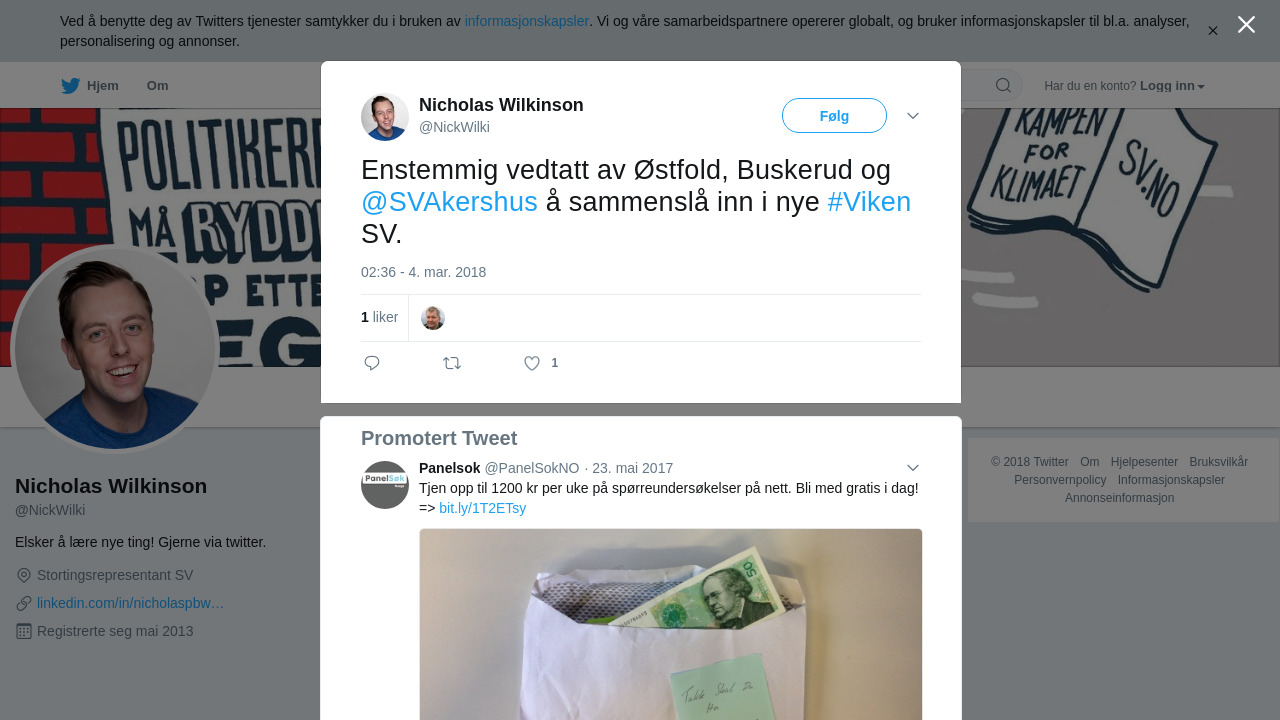
Task: Click the reply speech bubble icon
Action: coord(372,363)
